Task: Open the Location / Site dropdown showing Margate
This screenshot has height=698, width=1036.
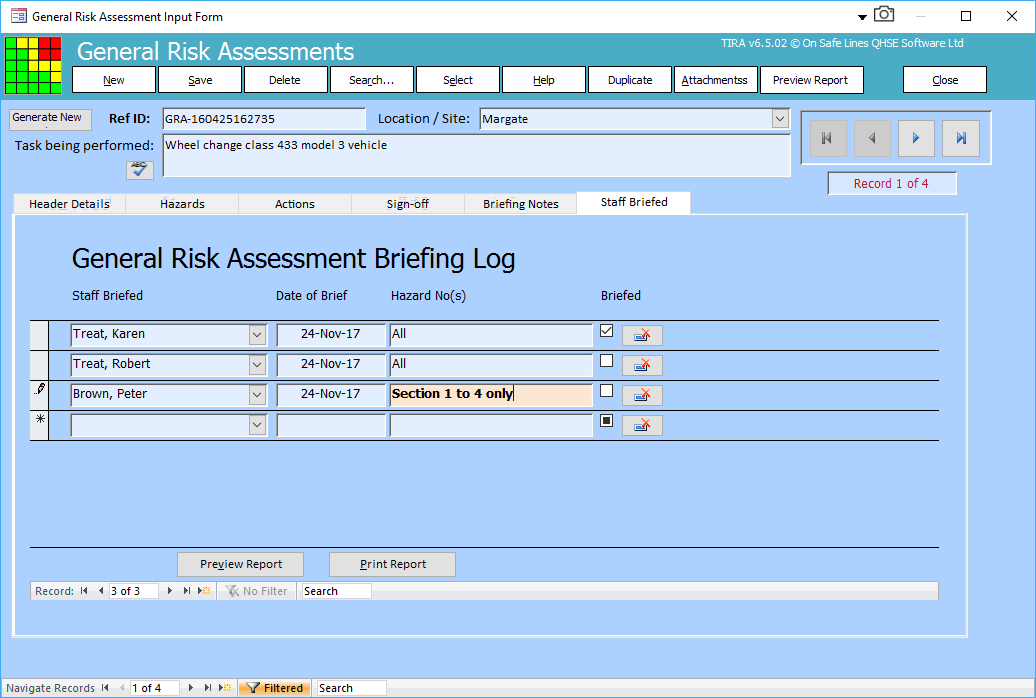Action: click(780, 119)
